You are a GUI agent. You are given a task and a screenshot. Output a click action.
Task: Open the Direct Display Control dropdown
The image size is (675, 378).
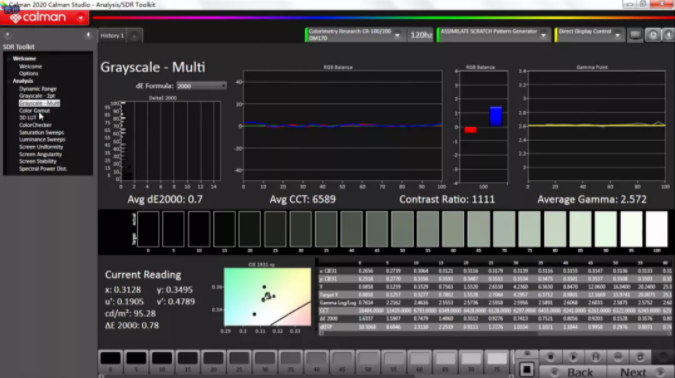[x=617, y=35]
